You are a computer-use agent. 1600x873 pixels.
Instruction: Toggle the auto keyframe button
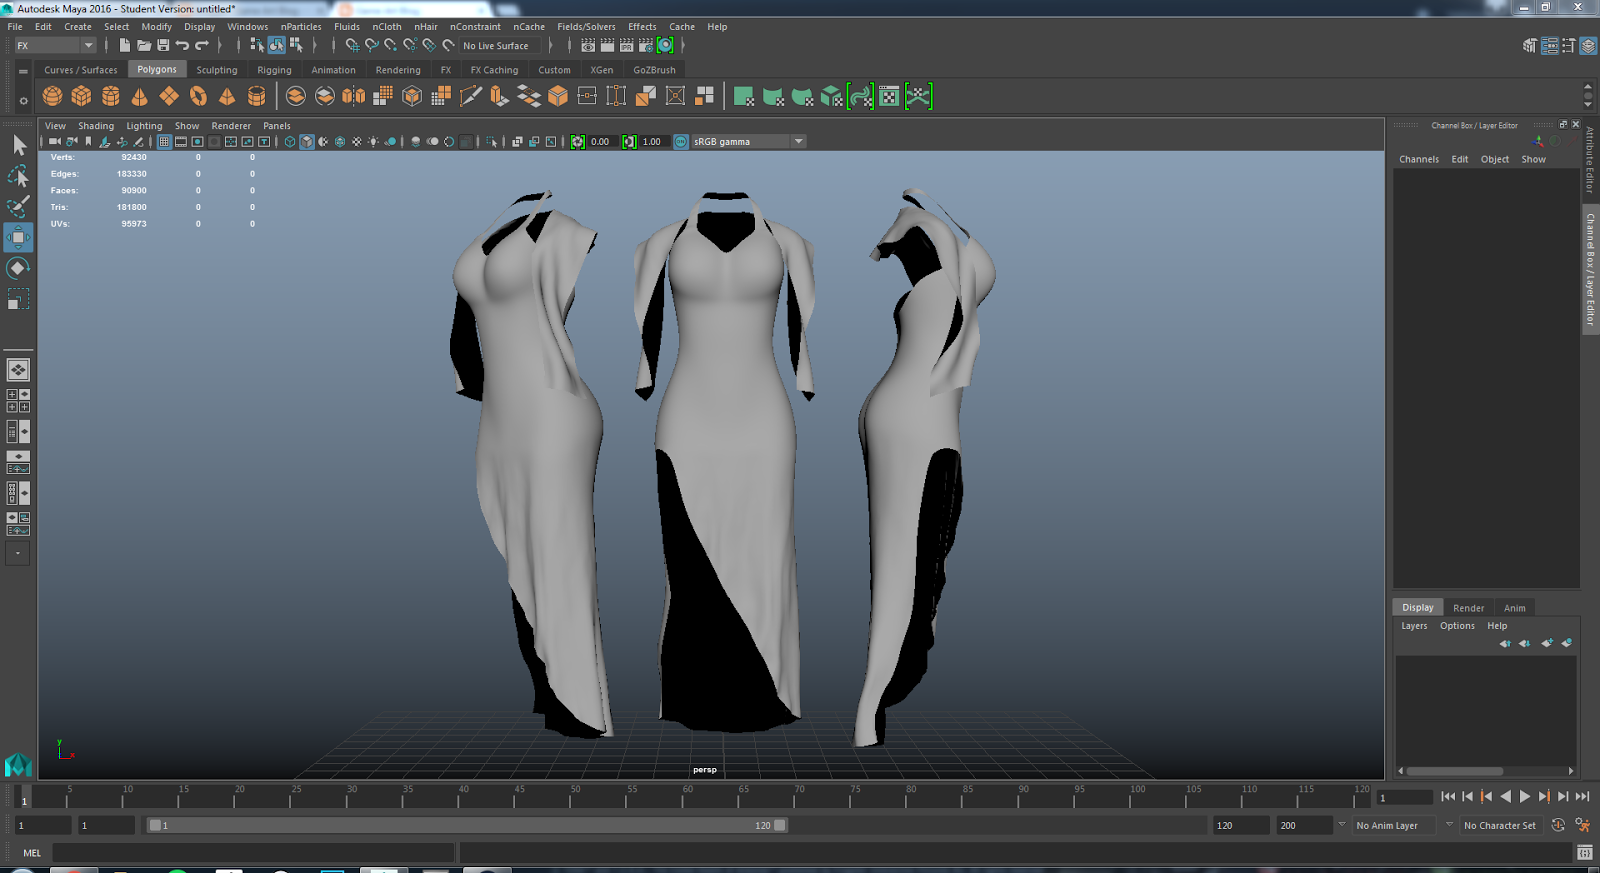1558,825
